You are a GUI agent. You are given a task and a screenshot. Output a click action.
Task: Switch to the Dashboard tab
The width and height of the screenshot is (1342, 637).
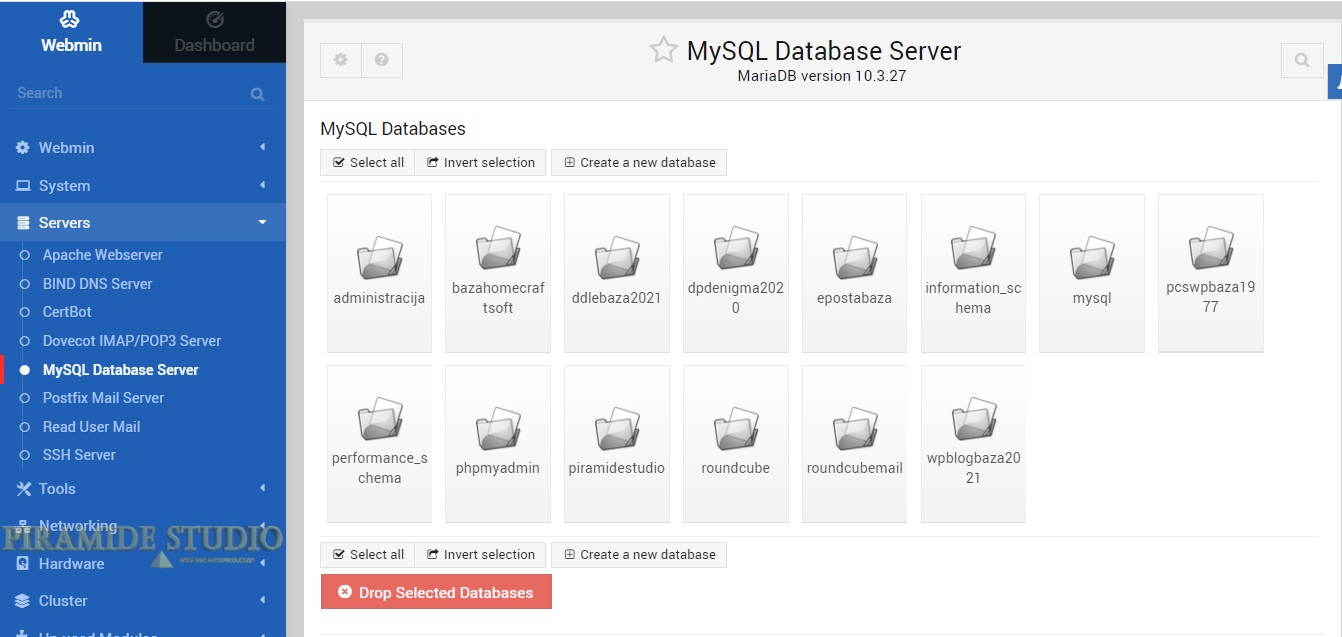(x=214, y=32)
